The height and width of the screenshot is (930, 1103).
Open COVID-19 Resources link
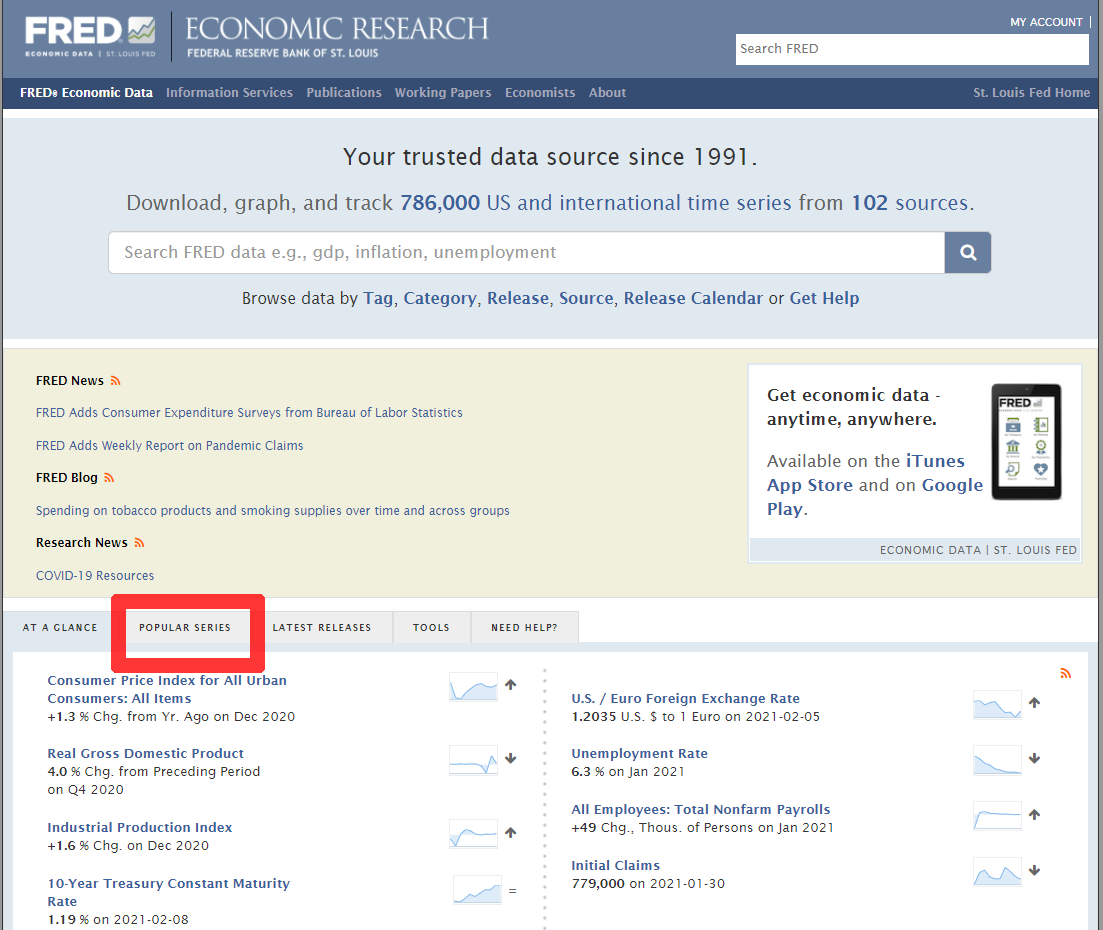click(95, 575)
